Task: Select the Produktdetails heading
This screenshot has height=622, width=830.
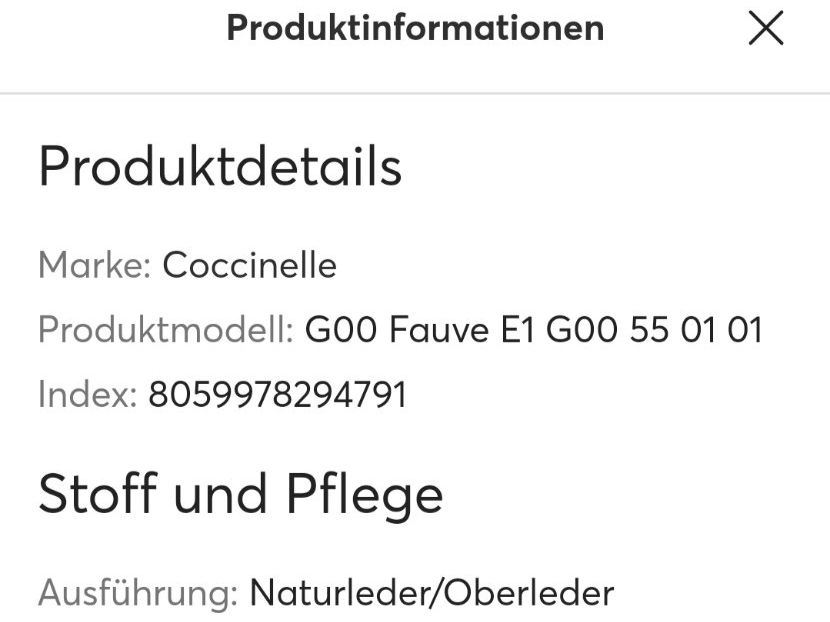Action: tap(220, 166)
